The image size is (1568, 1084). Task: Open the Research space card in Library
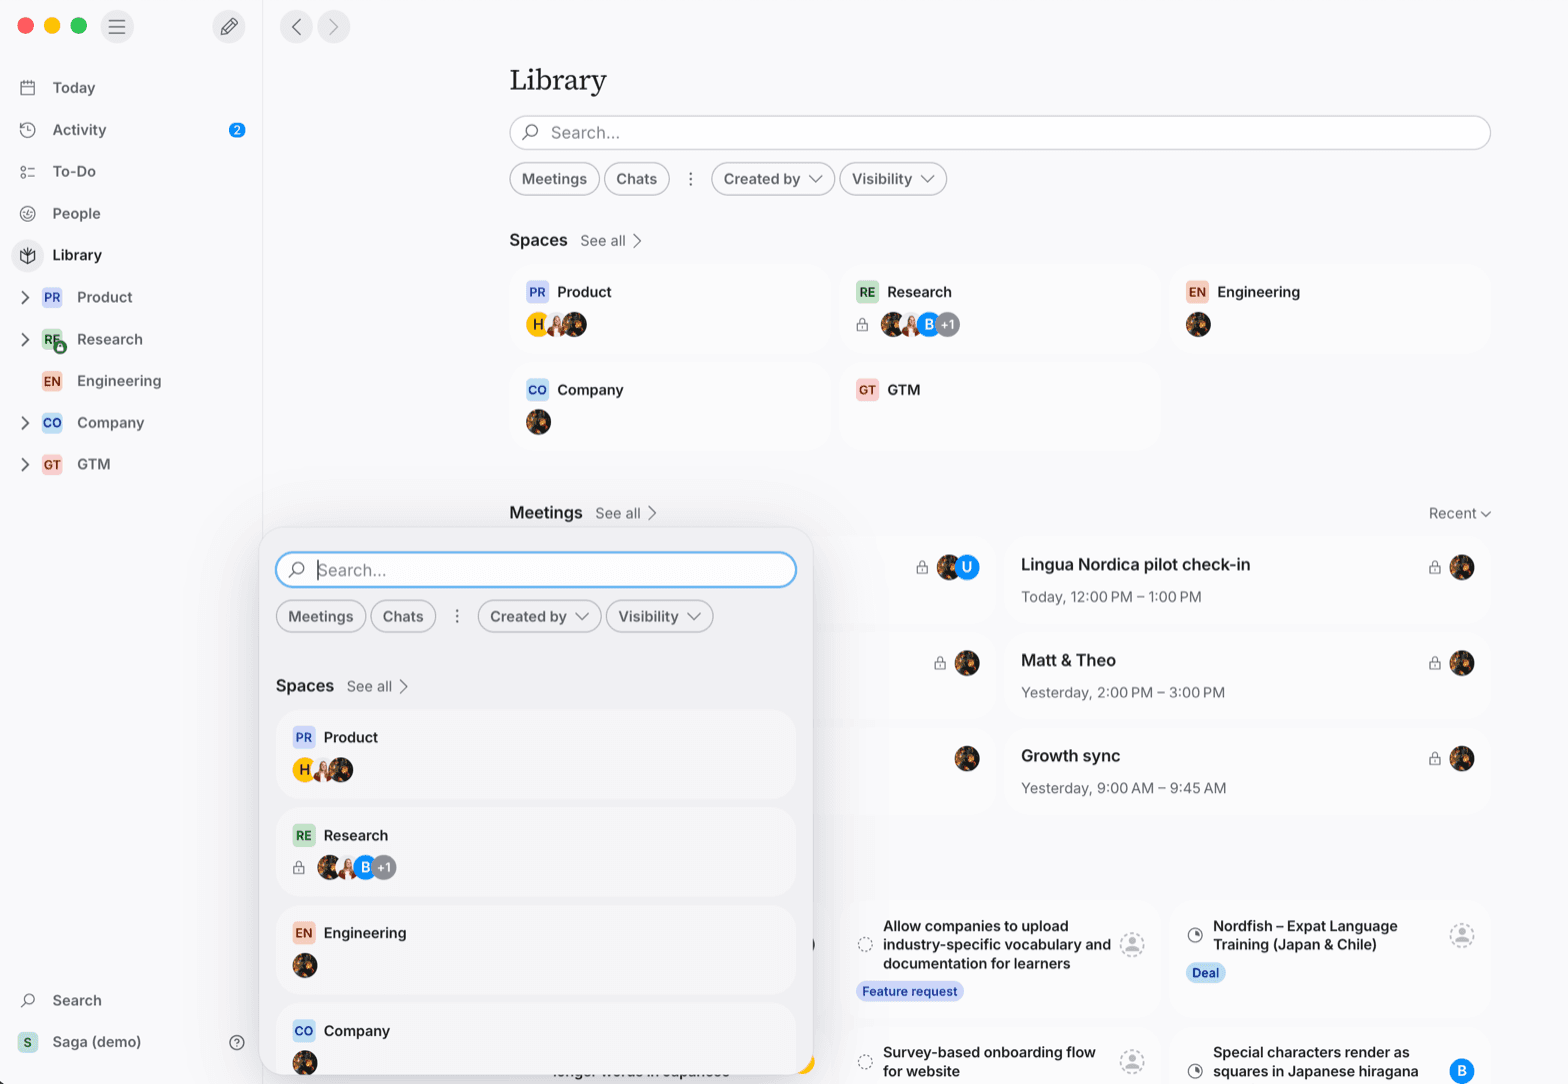point(1000,308)
